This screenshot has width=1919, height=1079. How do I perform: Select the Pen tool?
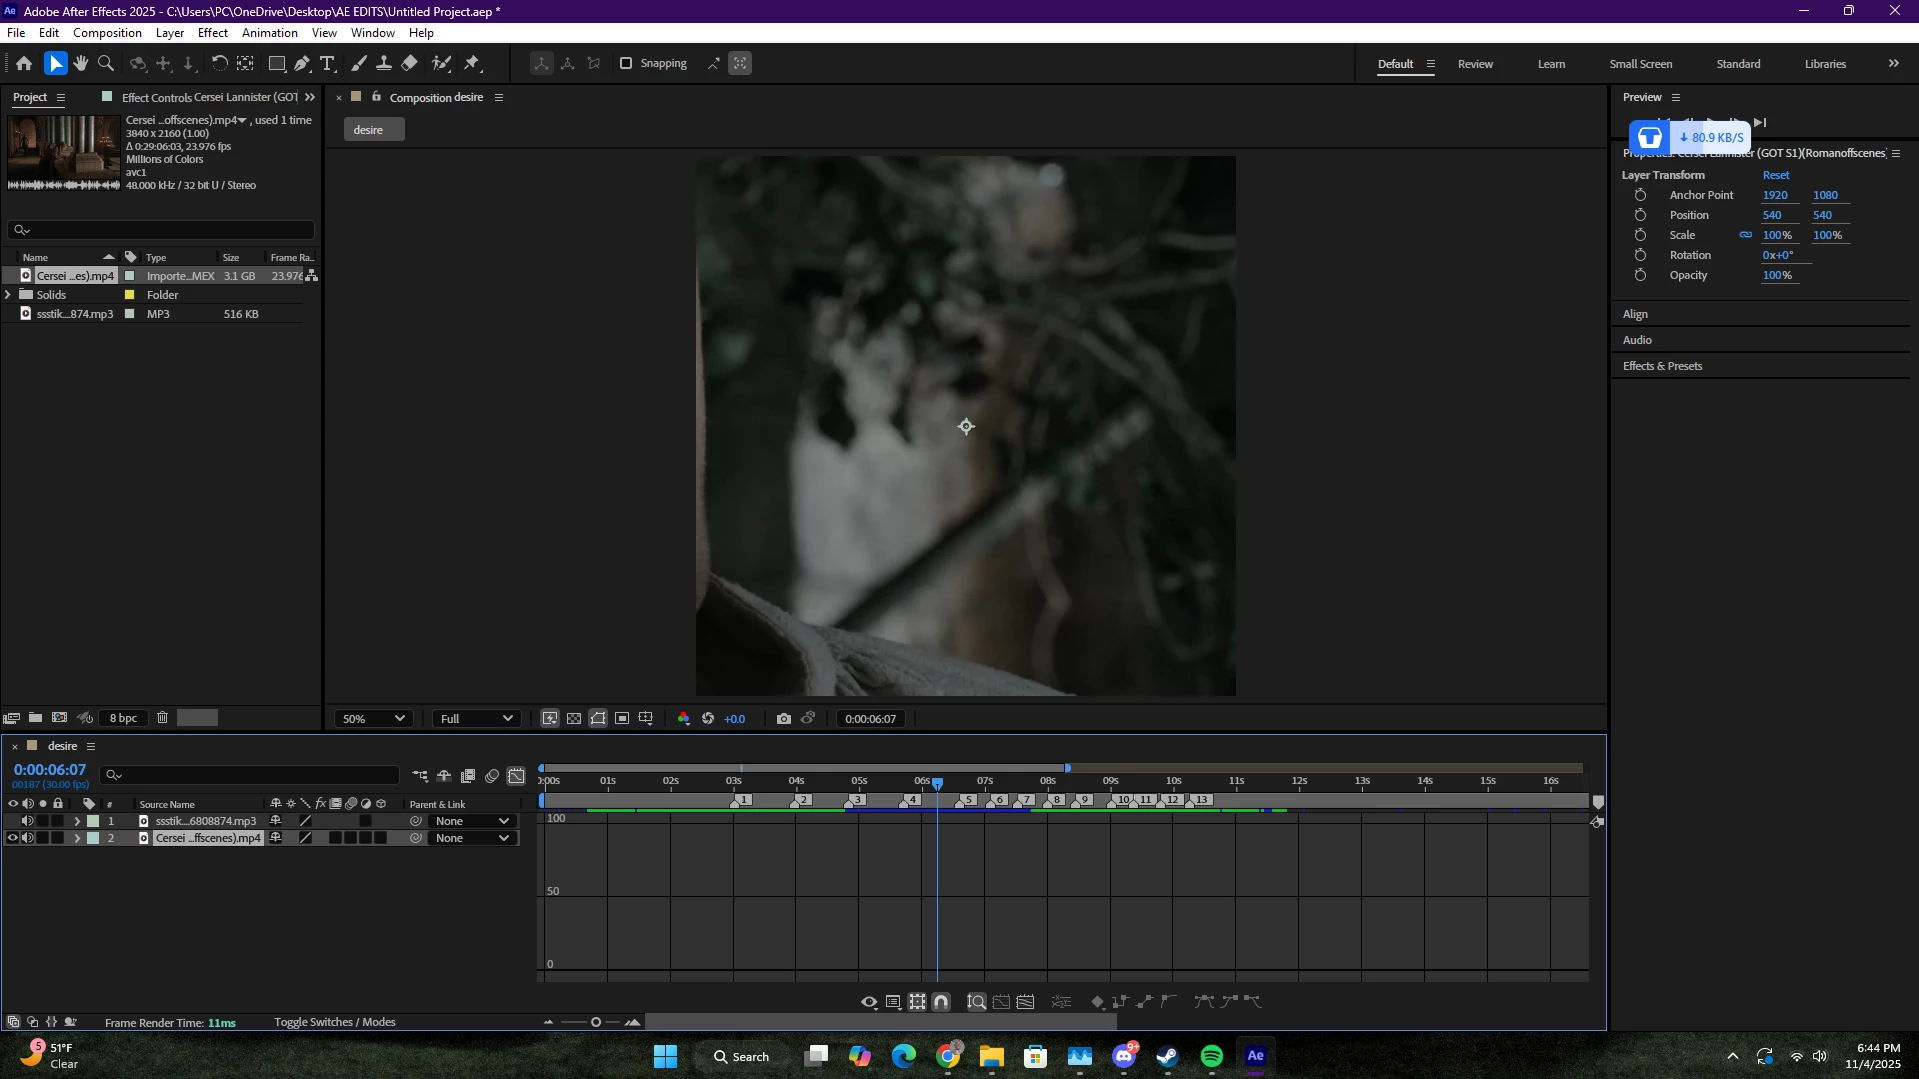click(302, 63)
